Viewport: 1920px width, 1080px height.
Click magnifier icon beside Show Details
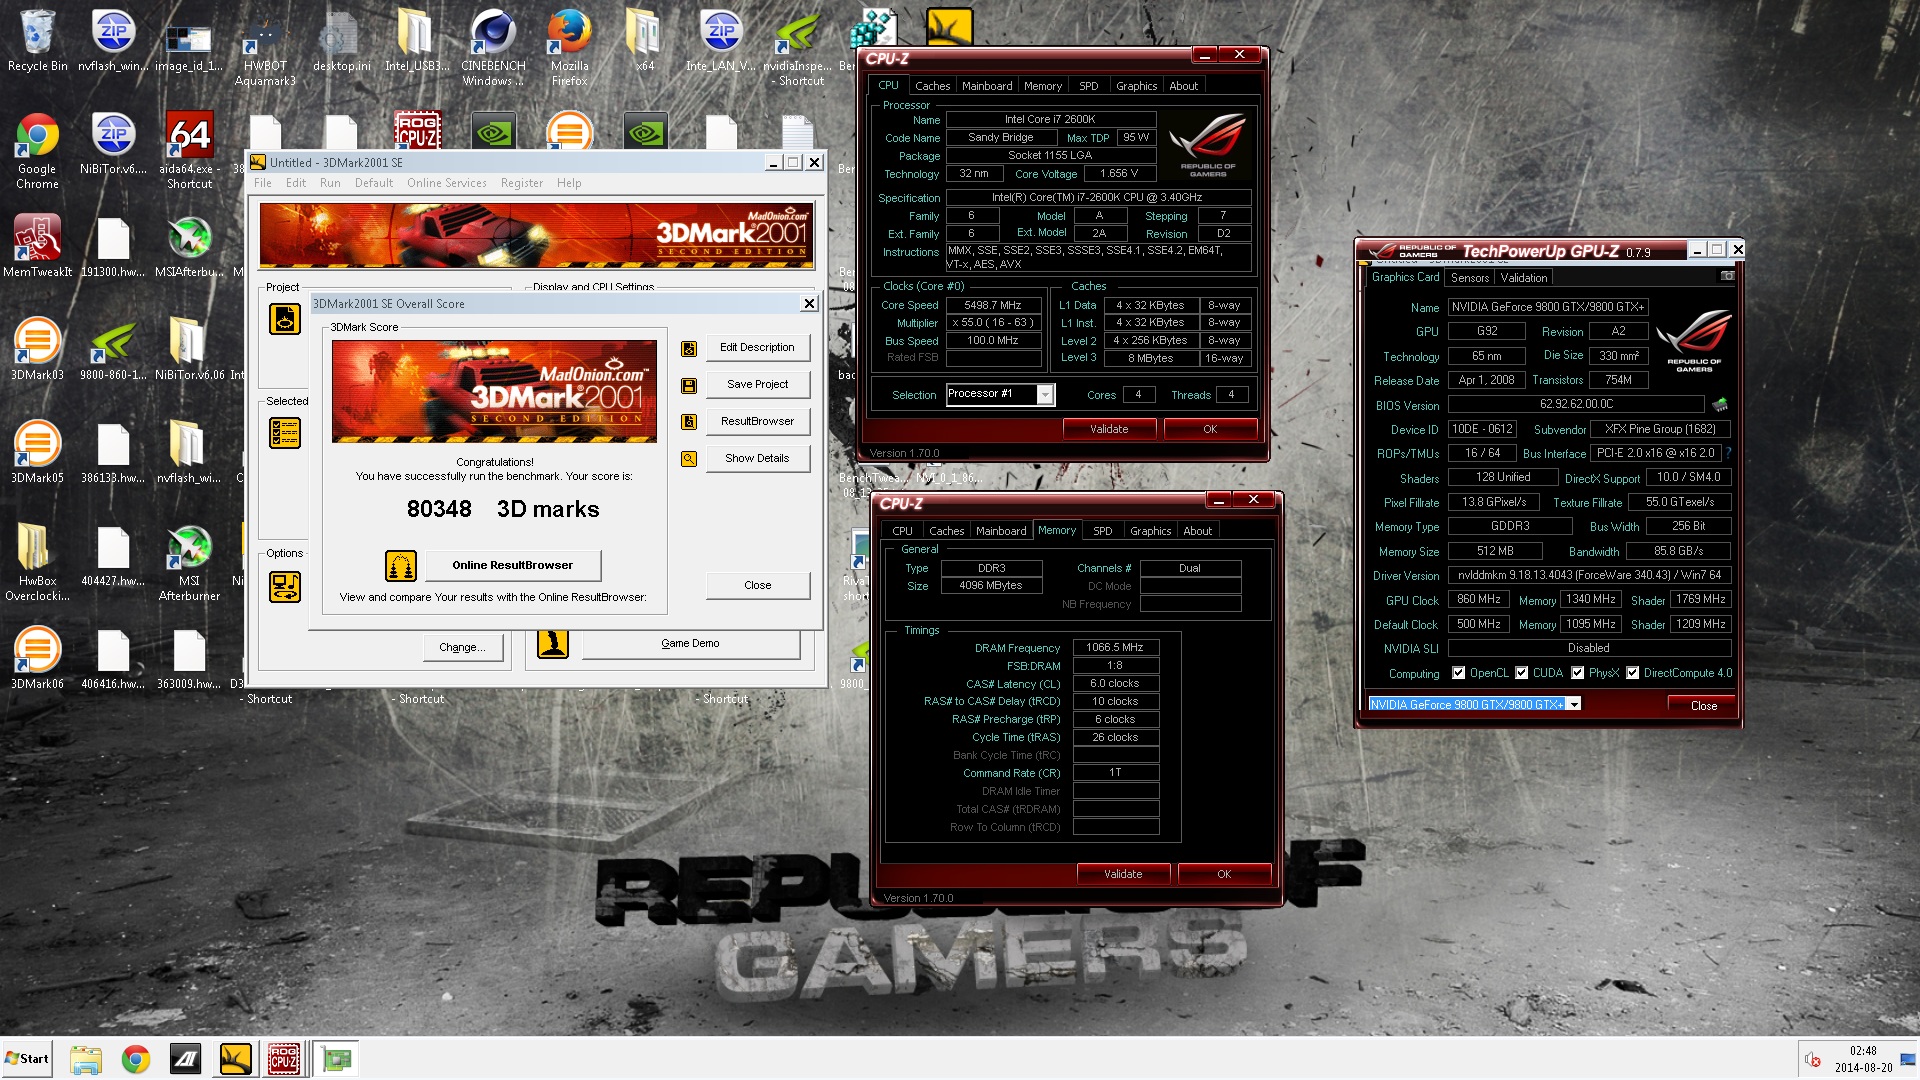pyautogui.click(x=689, y=459)
